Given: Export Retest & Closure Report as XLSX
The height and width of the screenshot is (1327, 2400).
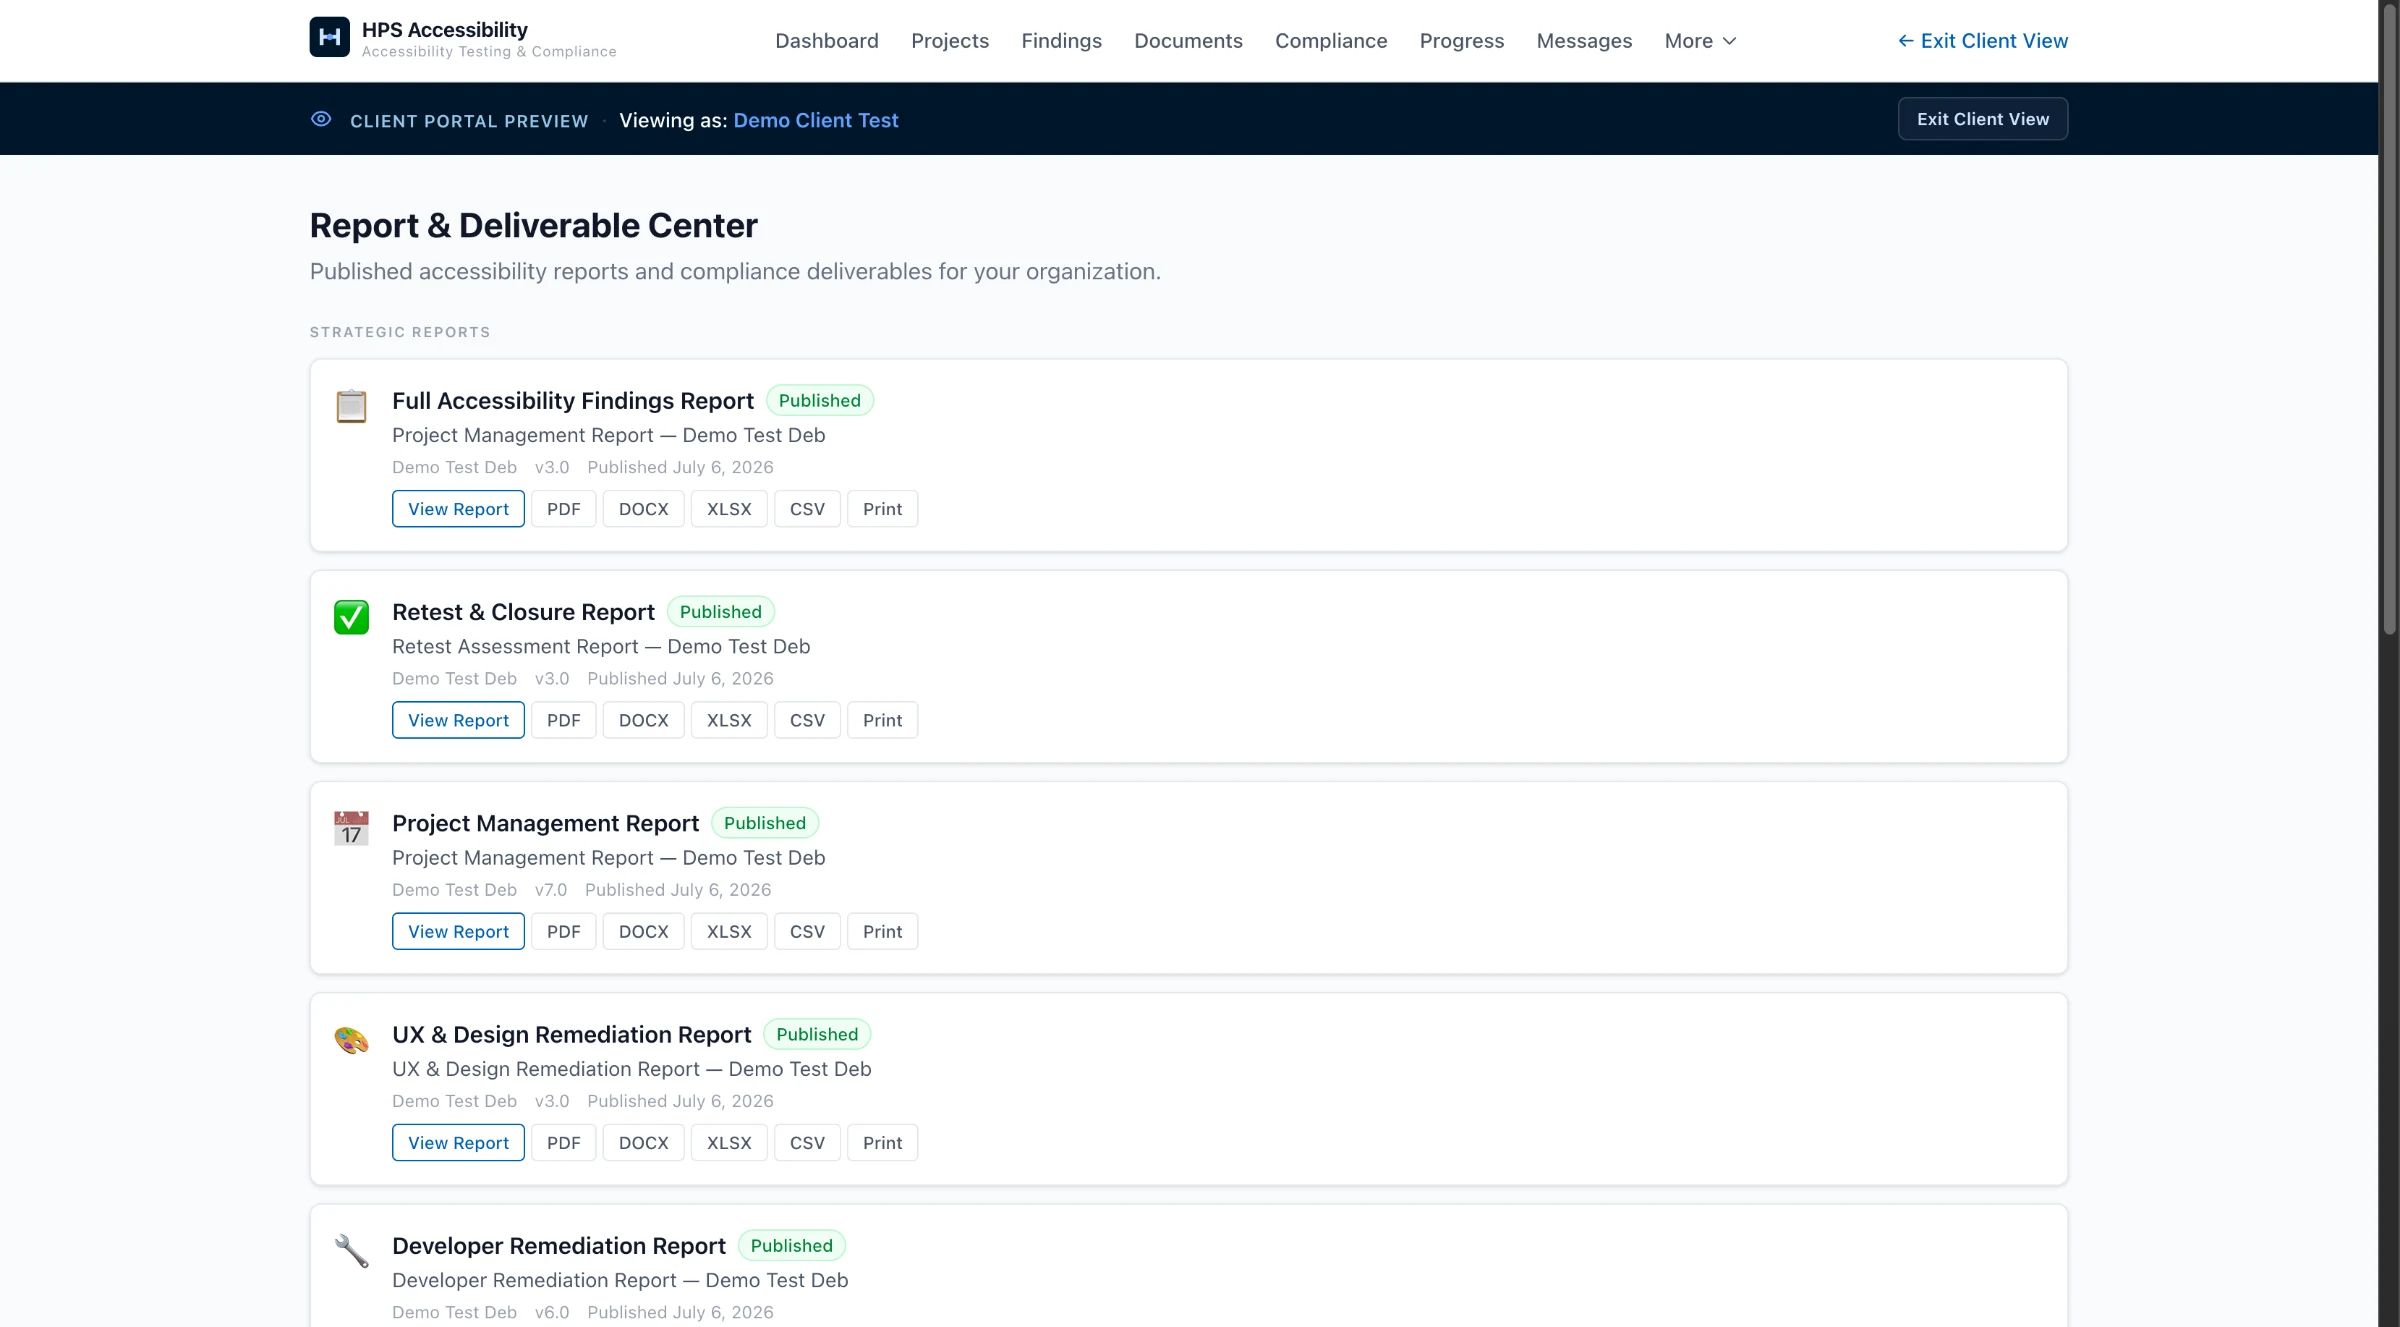Looking at the screenshot, I should pyautogui.click(x=729, y=720).
